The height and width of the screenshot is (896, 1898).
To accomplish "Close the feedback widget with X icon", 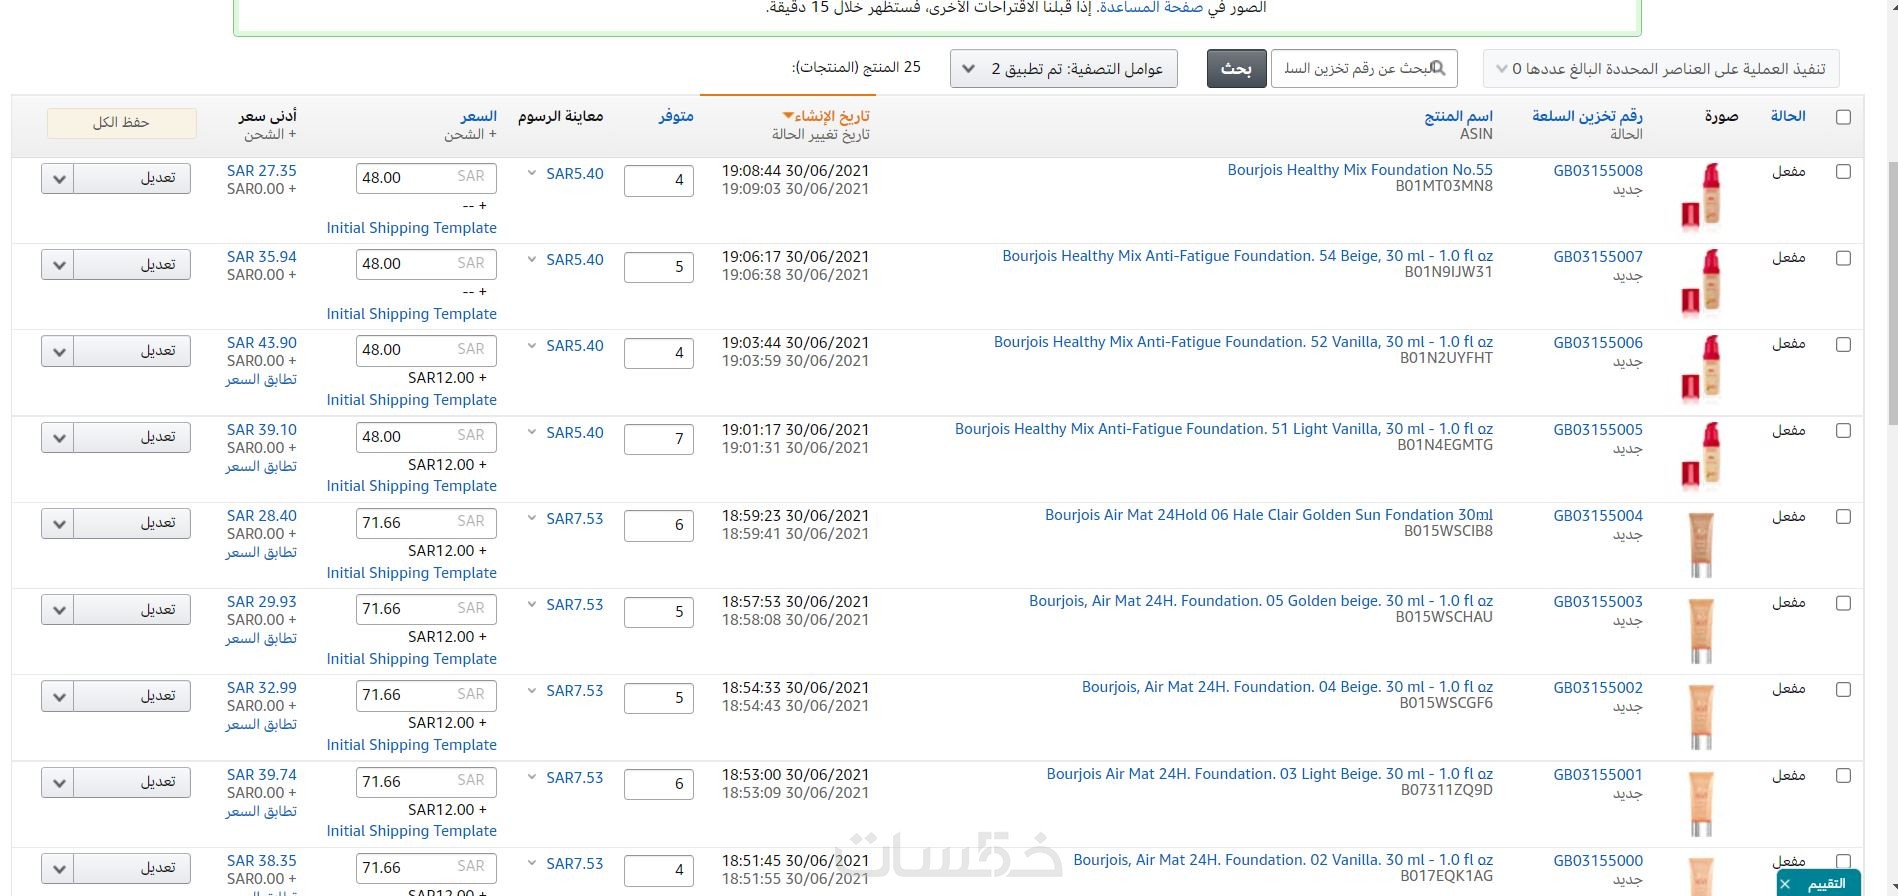I will click(x=1785, y=884).
